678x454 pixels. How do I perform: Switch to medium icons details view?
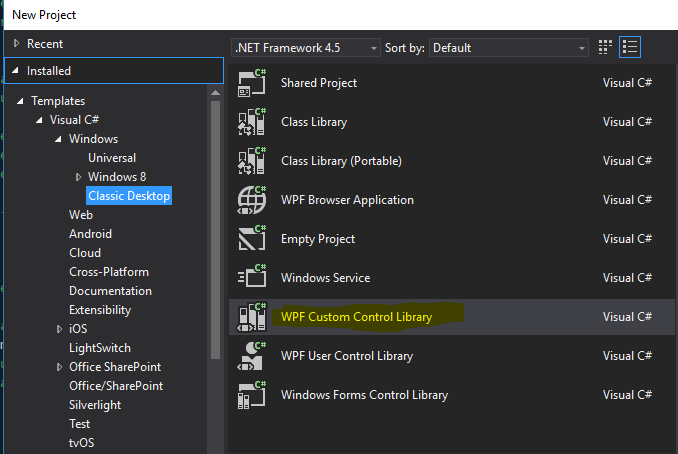[x=630, y=47]
